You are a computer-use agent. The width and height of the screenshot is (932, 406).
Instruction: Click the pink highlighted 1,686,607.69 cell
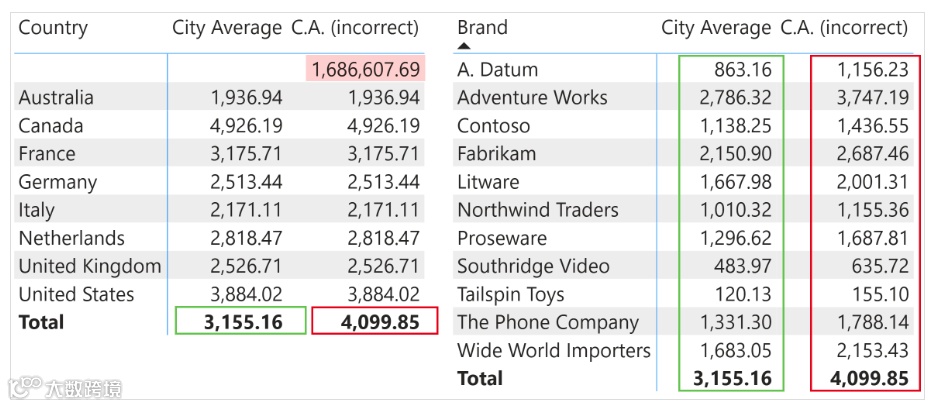coord(366,70)
